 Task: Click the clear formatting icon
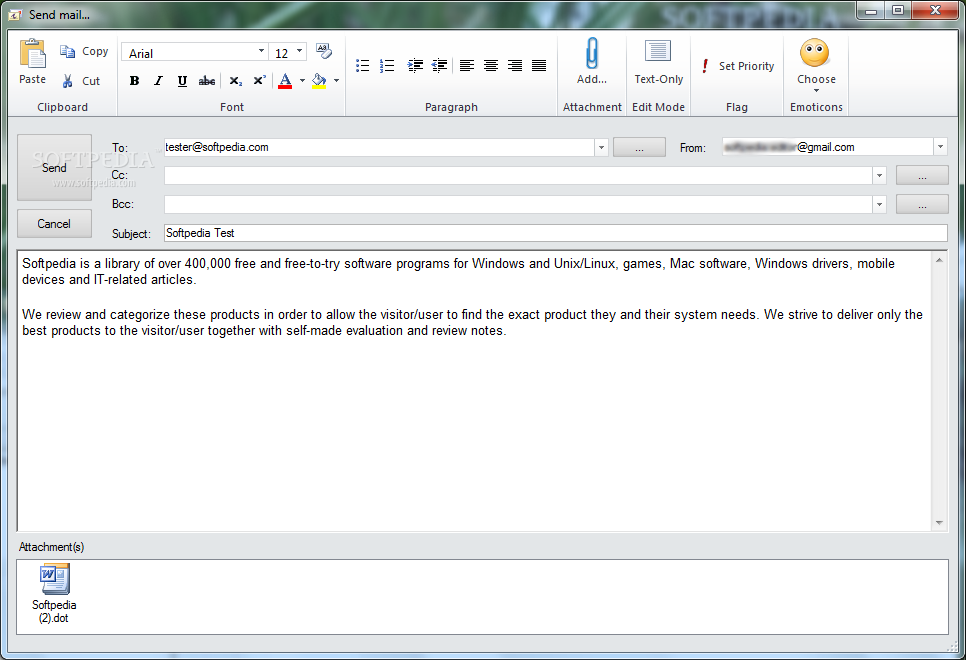click(x=324, y=51)
